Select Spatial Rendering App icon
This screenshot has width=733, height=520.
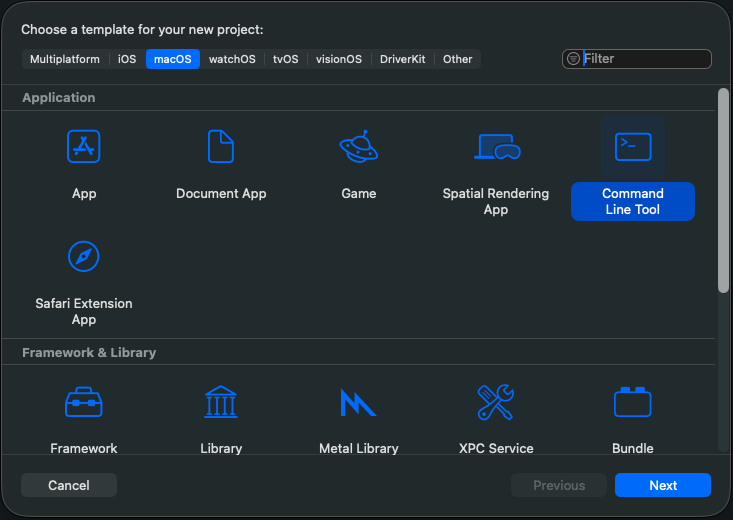click(x=496, y=146)
